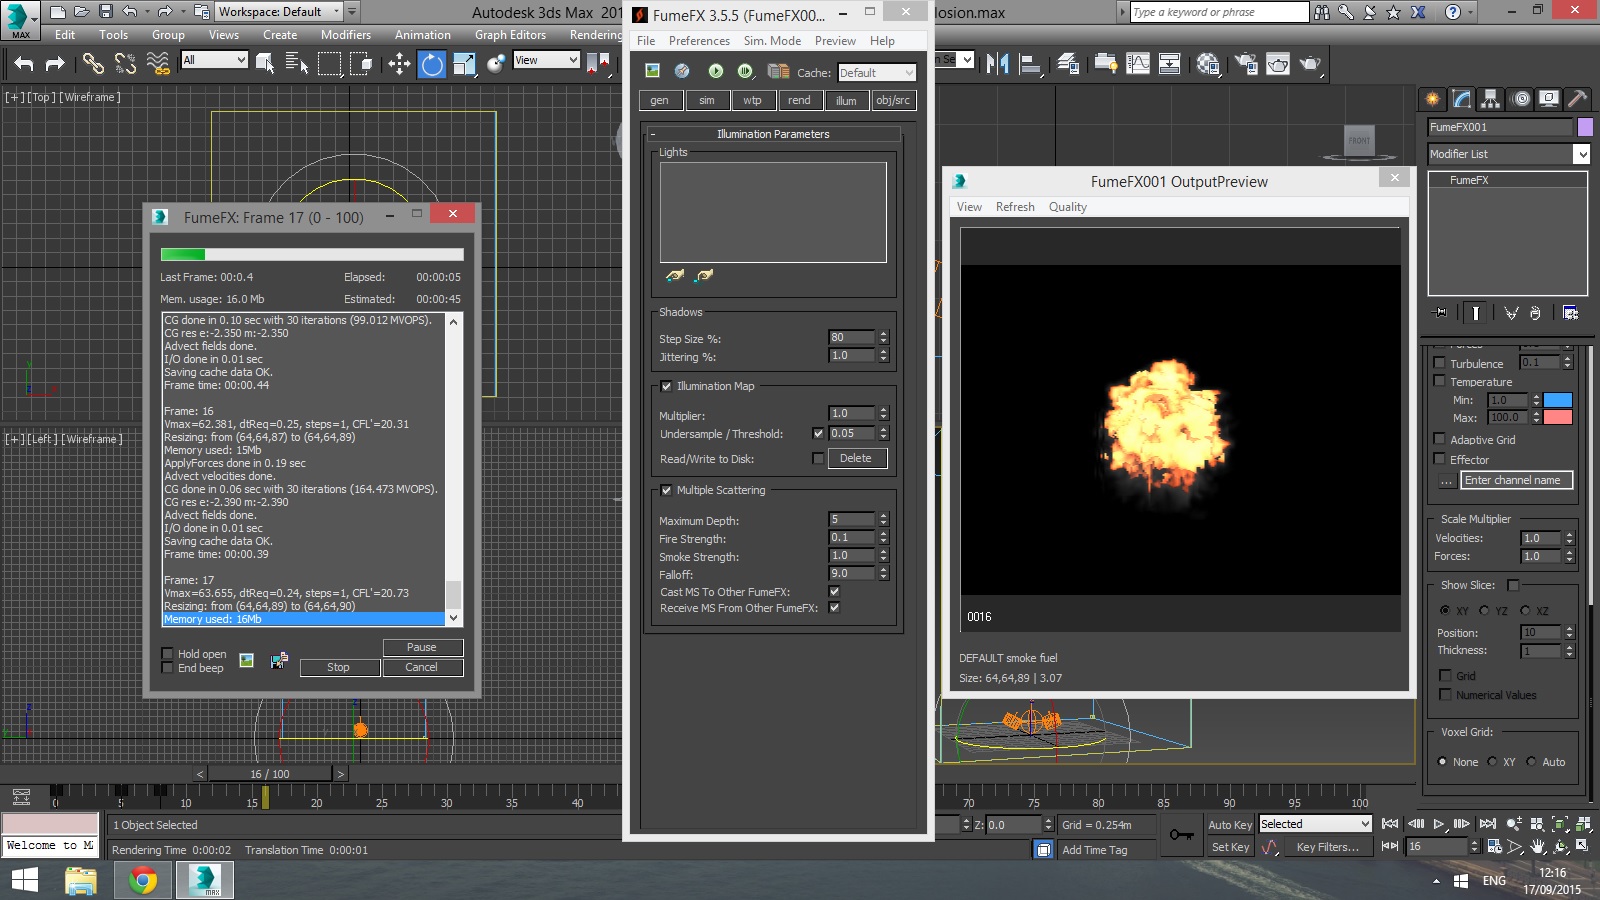Open the Create panel star tab
Viewport: 1600px width, 900px height.
[1433, 98]
